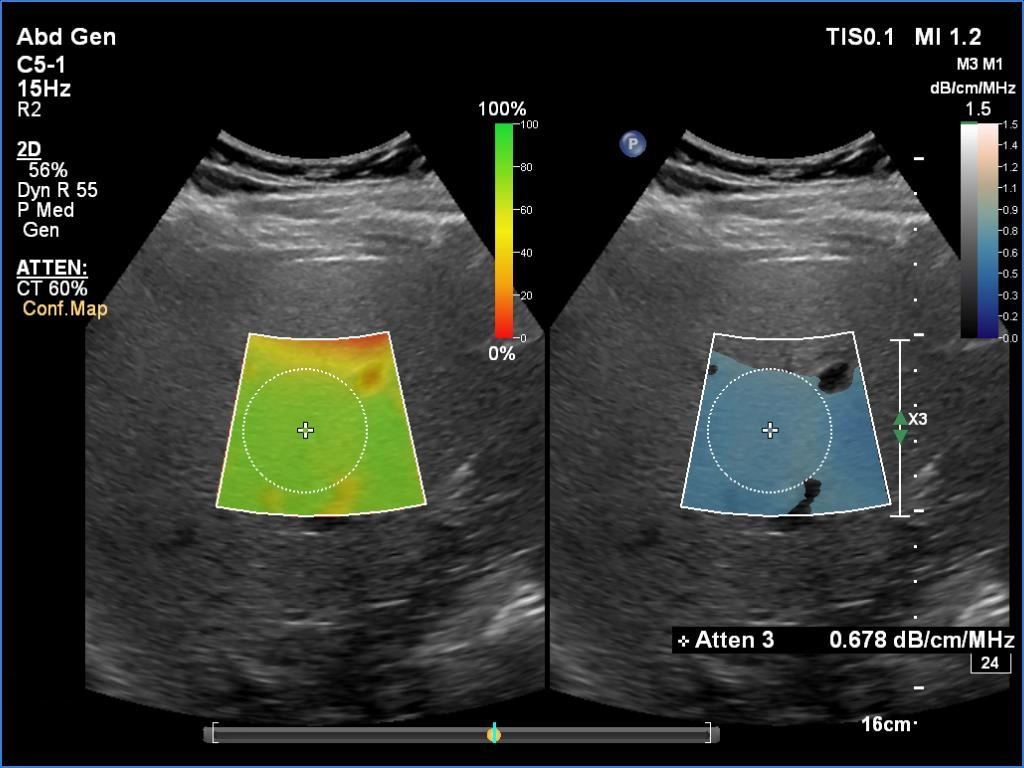Click crosshair in blue attenuation ROI
The height and width of the screenshot is (768, 1024).
770,430
